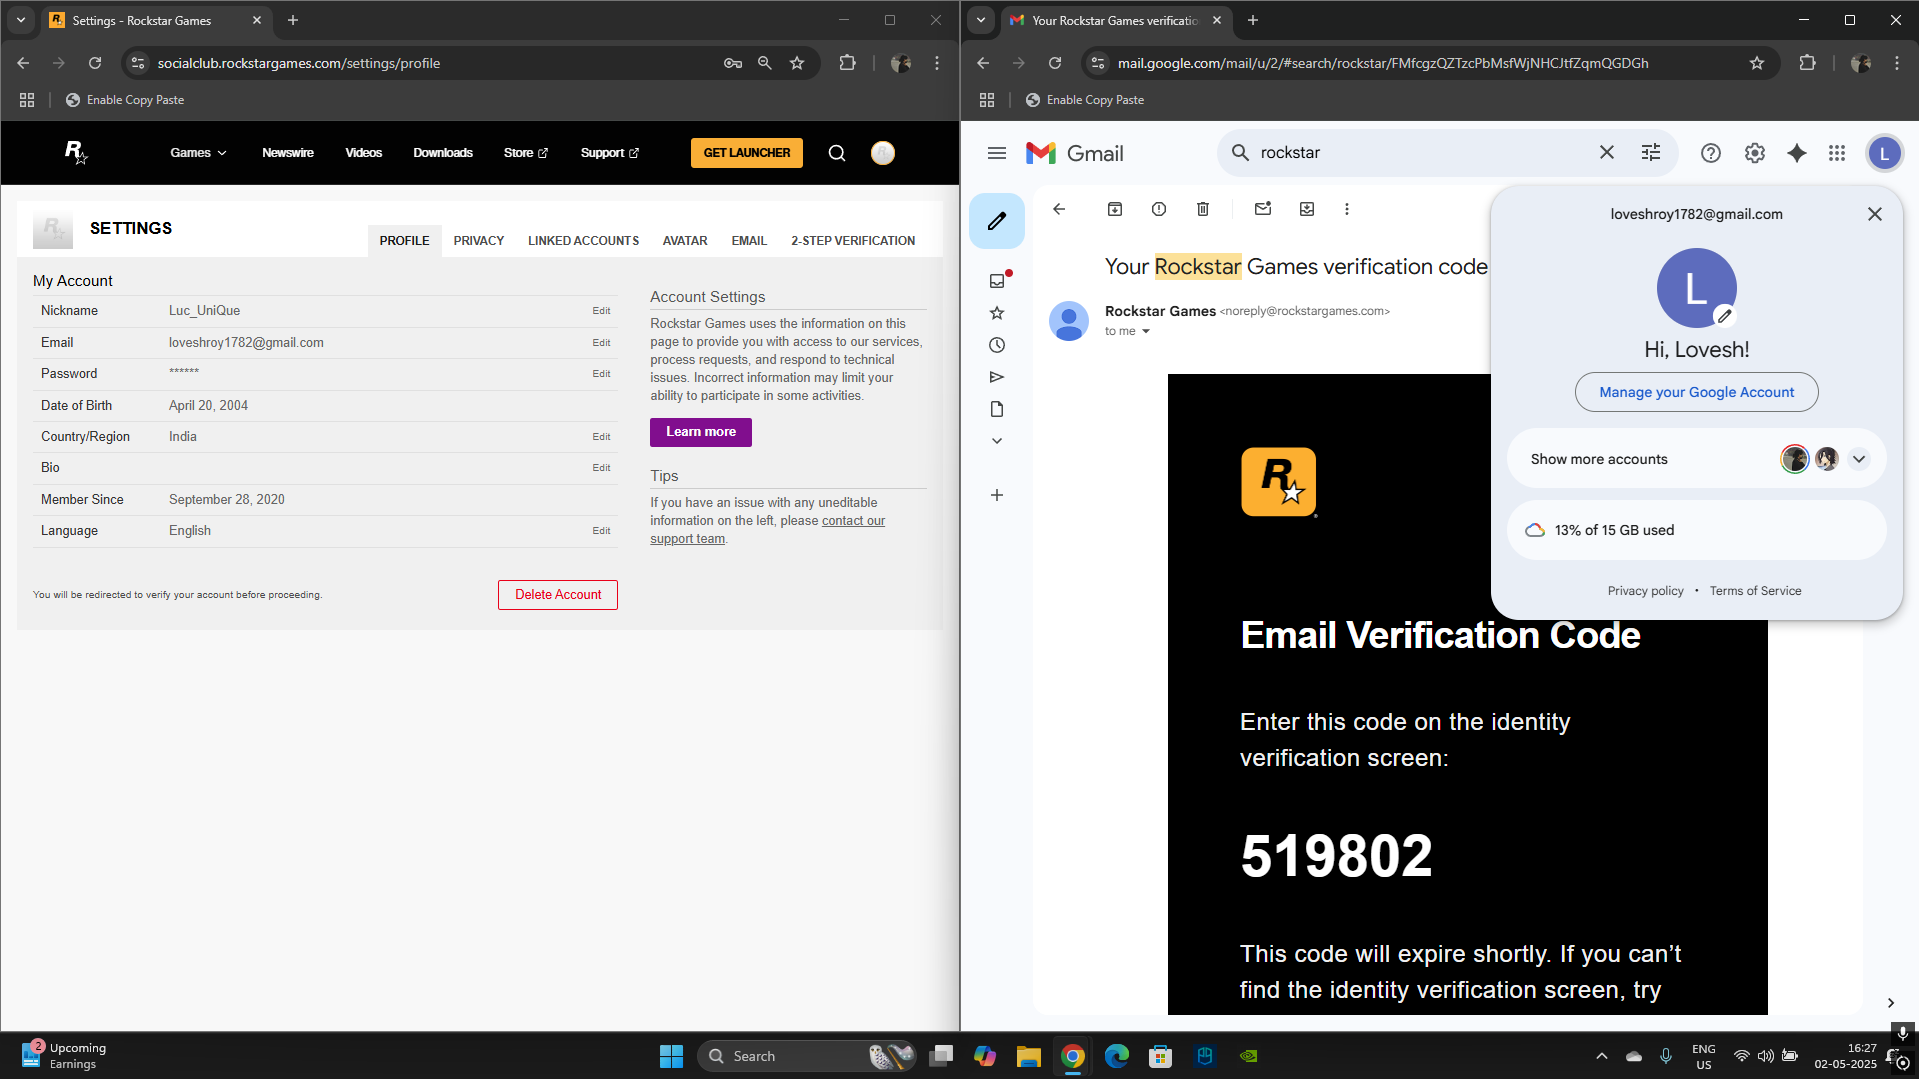Image resolution: width=1919 pixels, height=1079 pixels.
Task: Open more email actions three-dot menu
Action: 1347,209
